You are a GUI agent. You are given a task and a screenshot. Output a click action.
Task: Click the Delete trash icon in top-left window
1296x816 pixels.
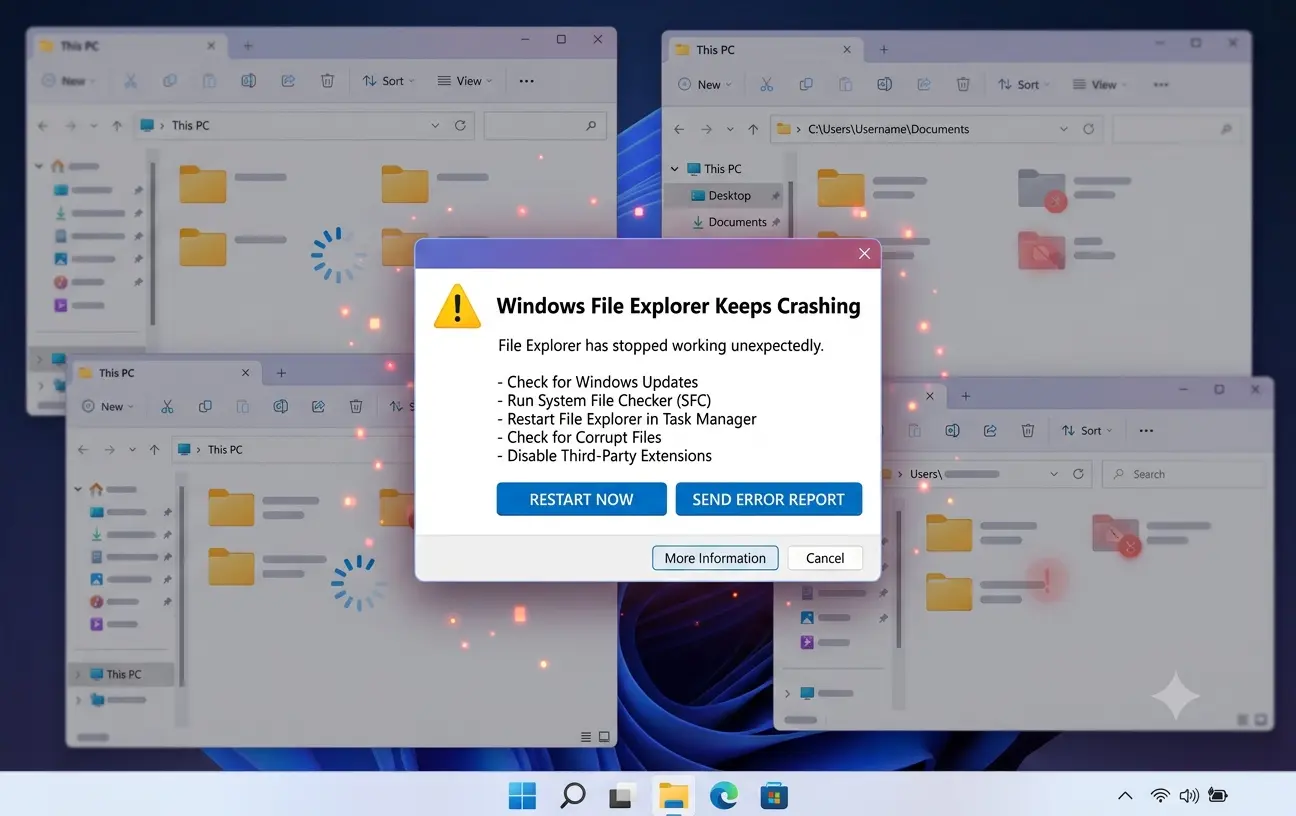click(x=327, y=81)
